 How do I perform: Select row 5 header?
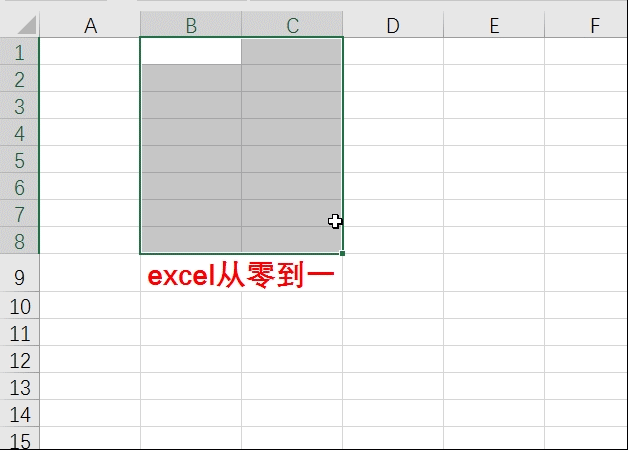click(19, 159)
